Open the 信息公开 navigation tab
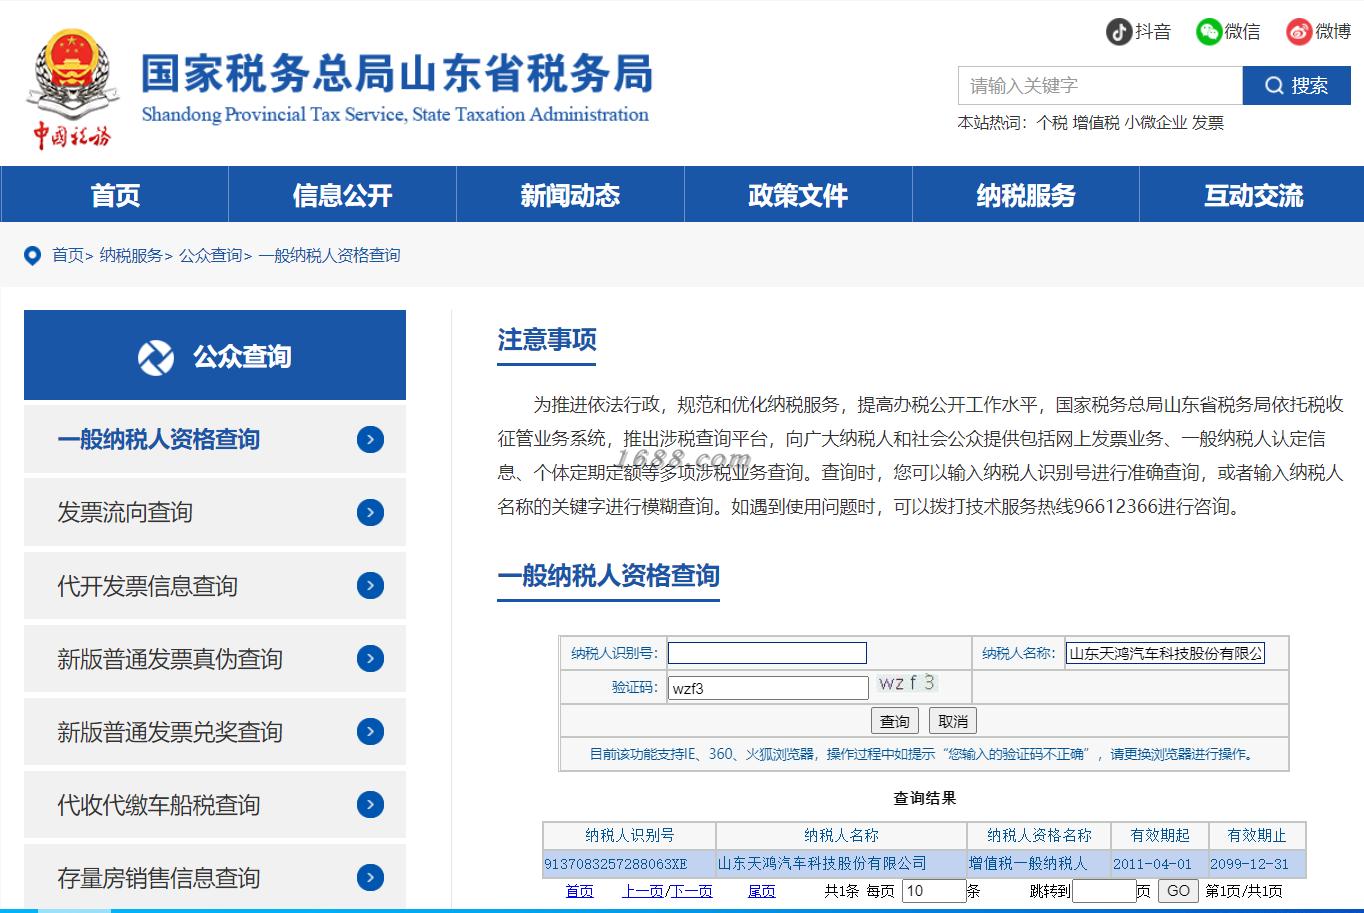 click(343, 194)
